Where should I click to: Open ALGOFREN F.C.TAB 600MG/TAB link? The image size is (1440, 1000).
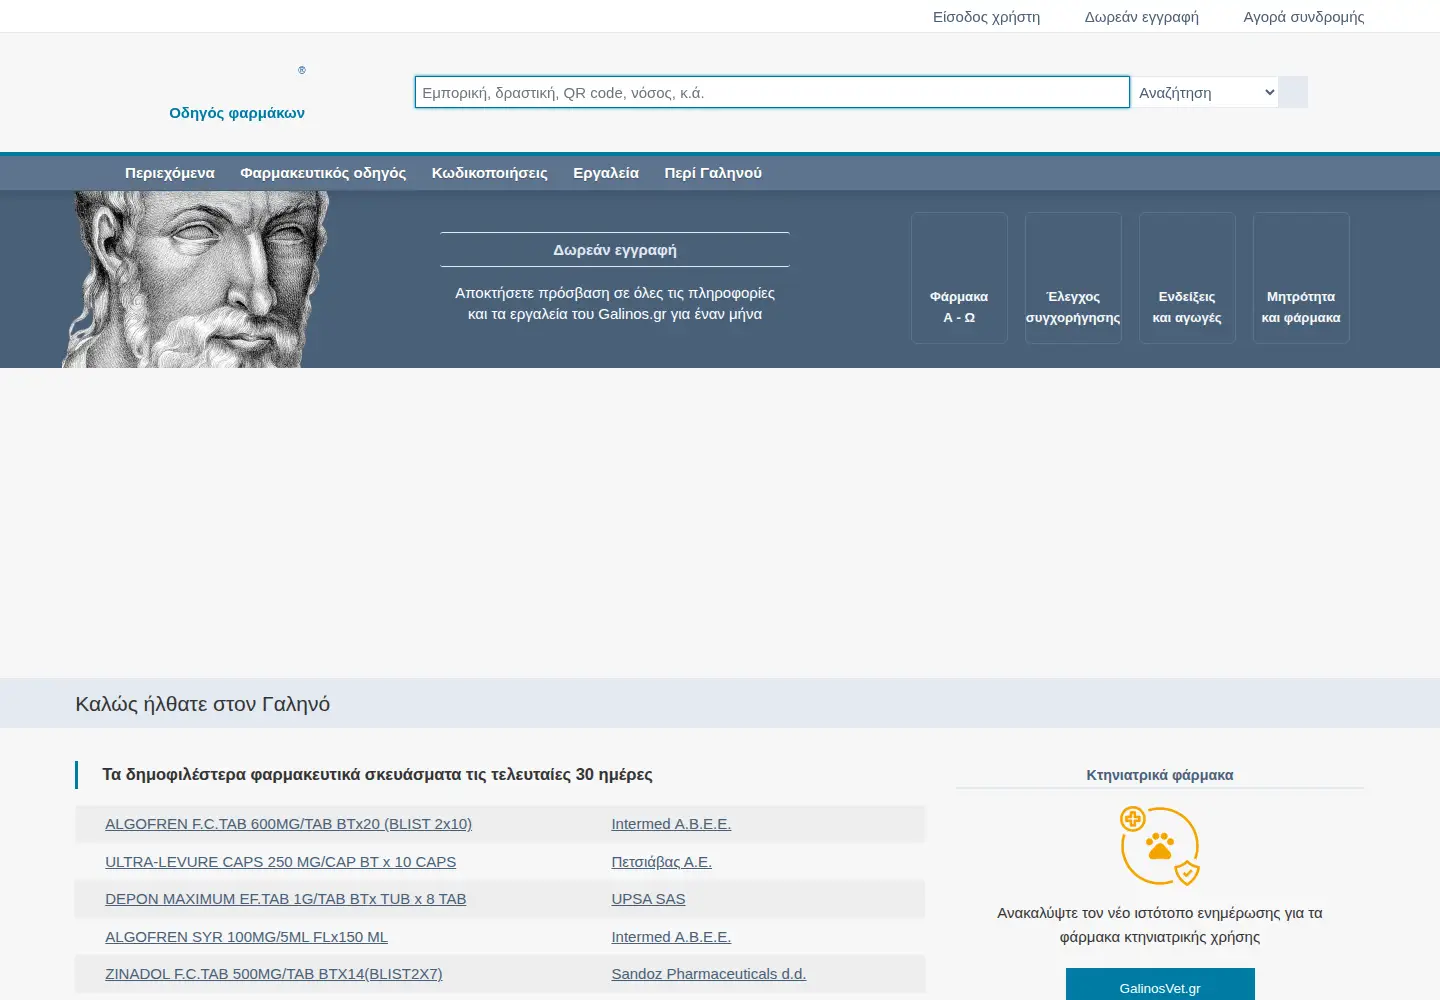click(x=288, y=824)
